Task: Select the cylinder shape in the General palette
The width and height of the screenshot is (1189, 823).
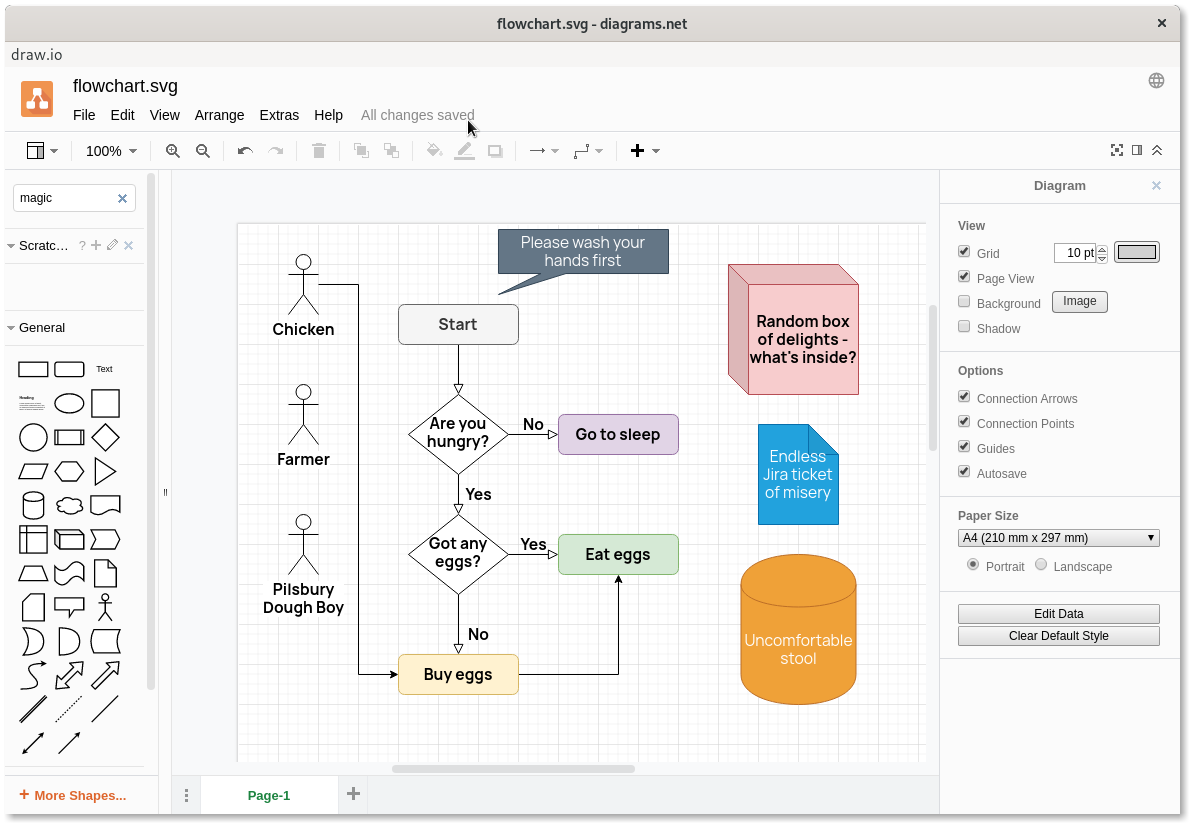Action: pyautogui.click(x=33, y=505)
